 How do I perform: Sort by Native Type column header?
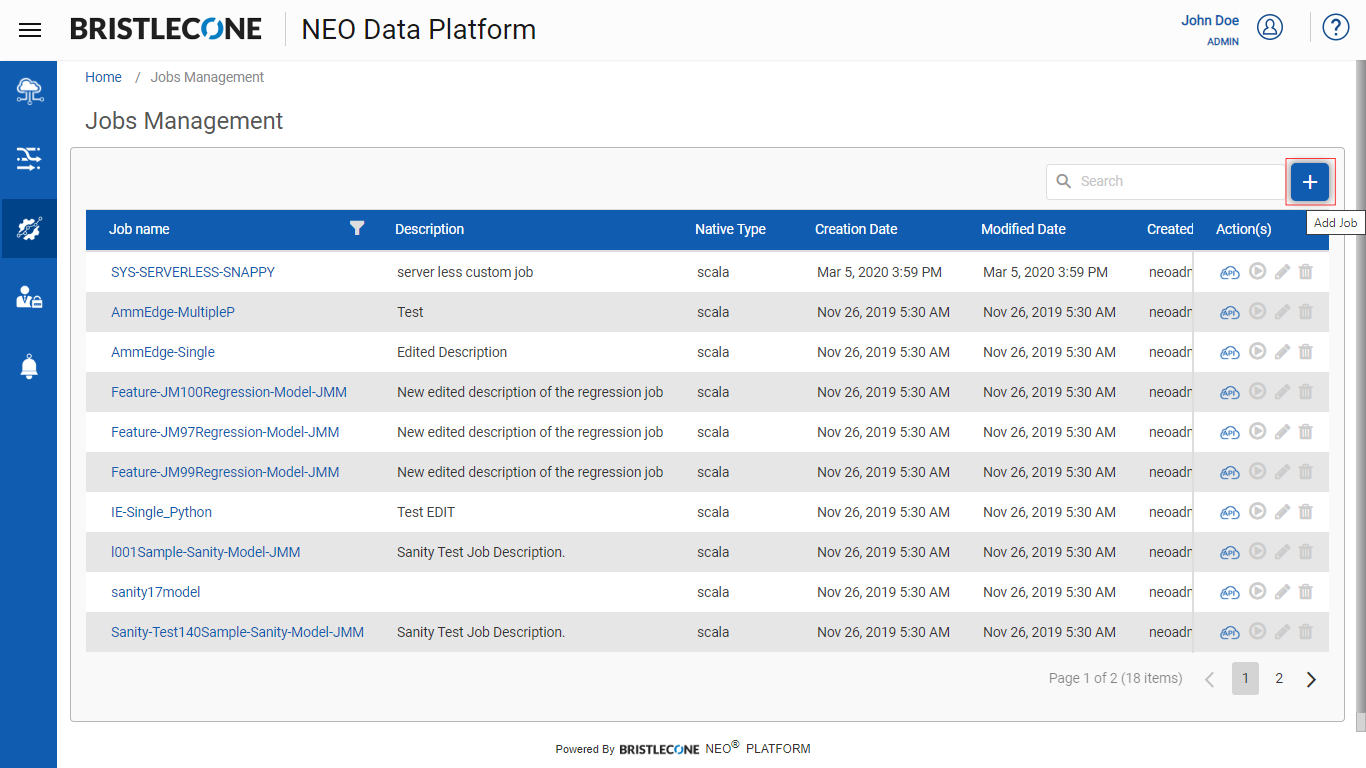[x=730, y=229]
